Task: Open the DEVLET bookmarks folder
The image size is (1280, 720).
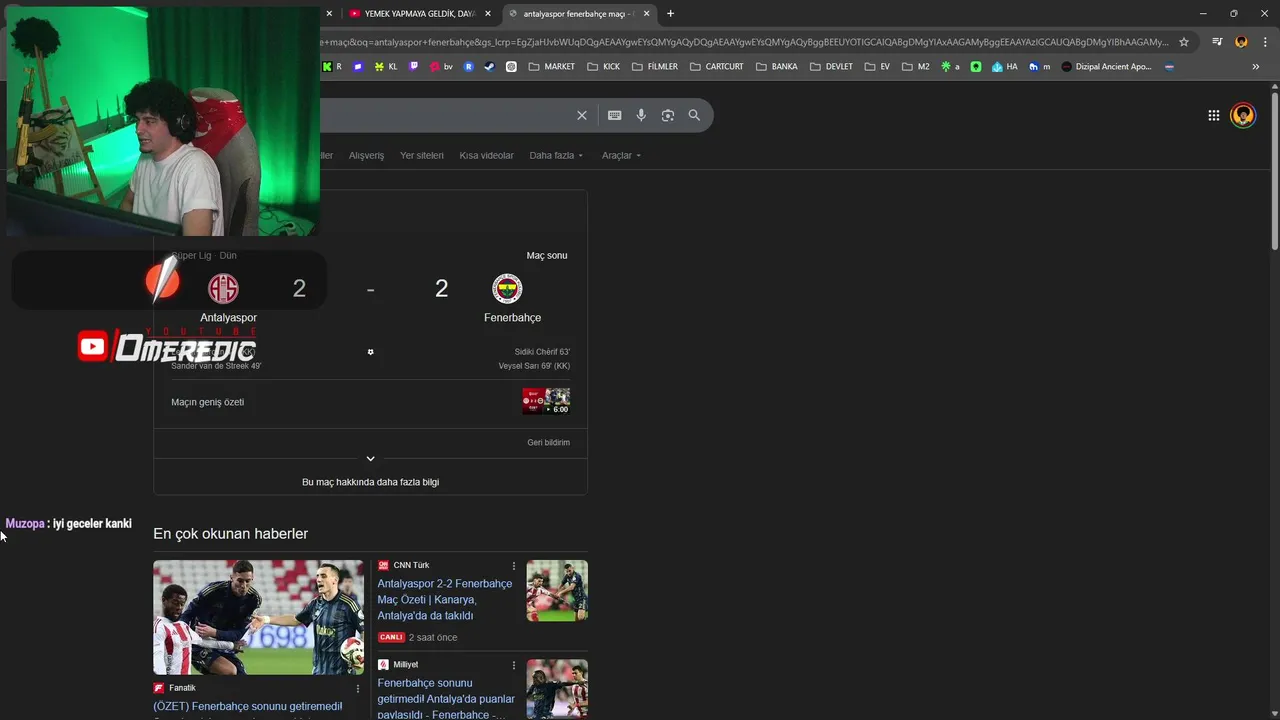Action: coord(832,67)
